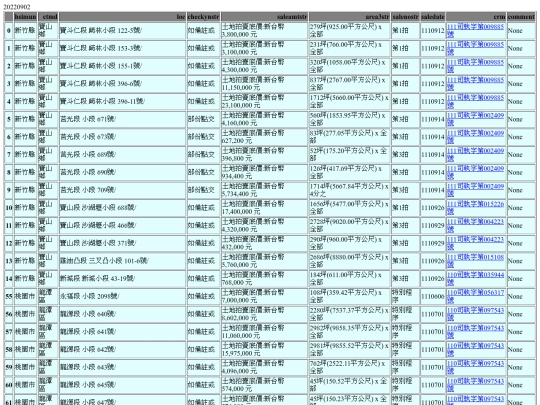Click the location cell in row 2 ending 155-1號

coord(122,66)
